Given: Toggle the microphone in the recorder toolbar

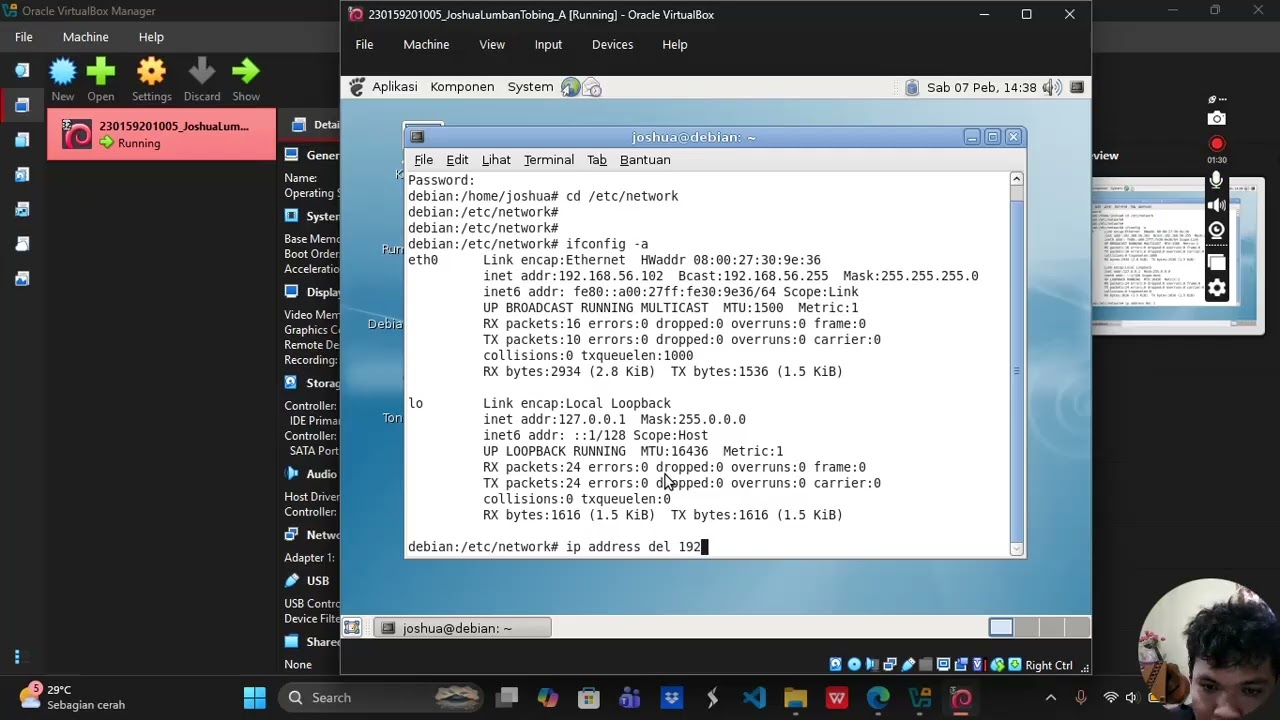Looking at the screenshot, I should [1216, 180].
